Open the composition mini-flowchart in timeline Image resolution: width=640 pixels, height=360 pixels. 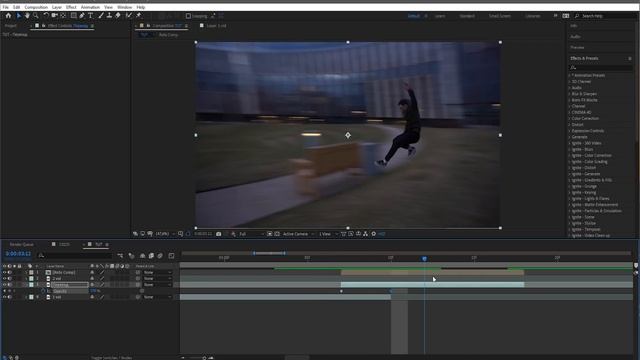click(120, 256)
